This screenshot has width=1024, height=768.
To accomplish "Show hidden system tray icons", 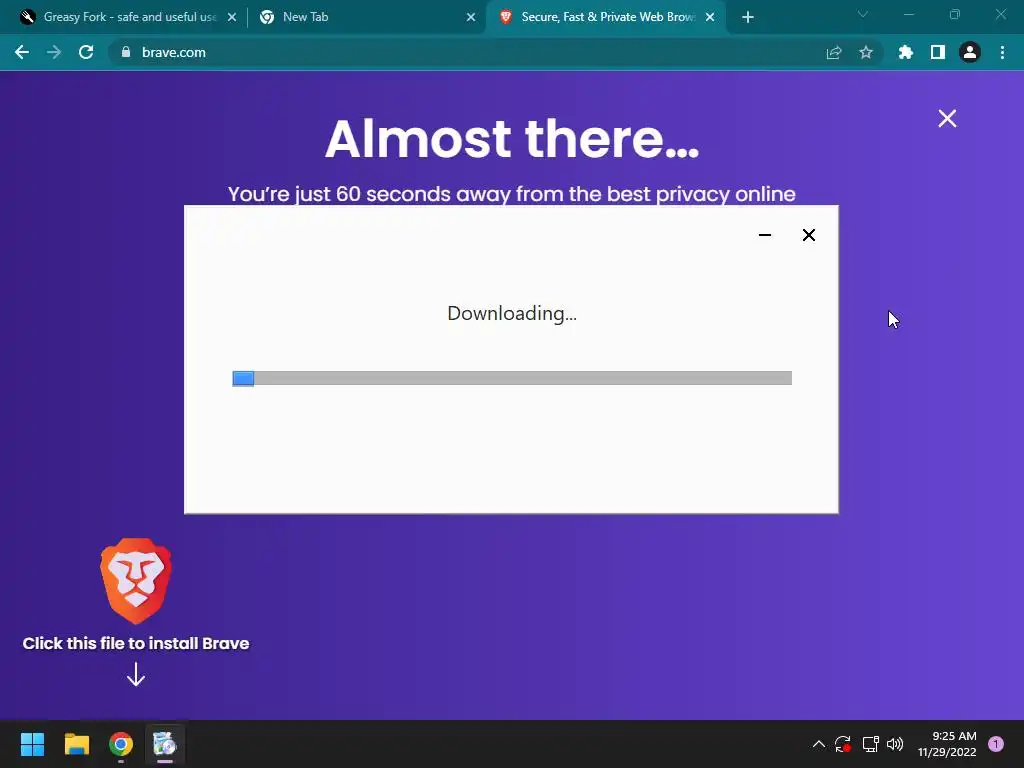I will pos(818,744).
